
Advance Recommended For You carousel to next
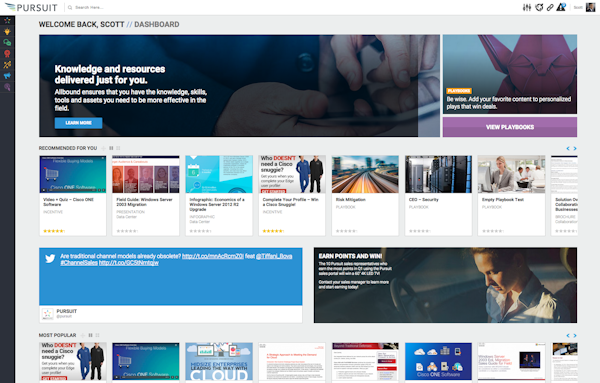(575, 148)
